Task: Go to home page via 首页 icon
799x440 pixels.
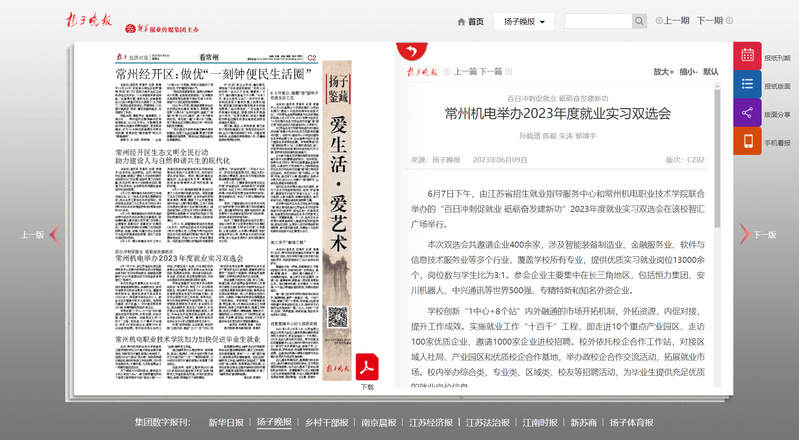Action: 470,21
